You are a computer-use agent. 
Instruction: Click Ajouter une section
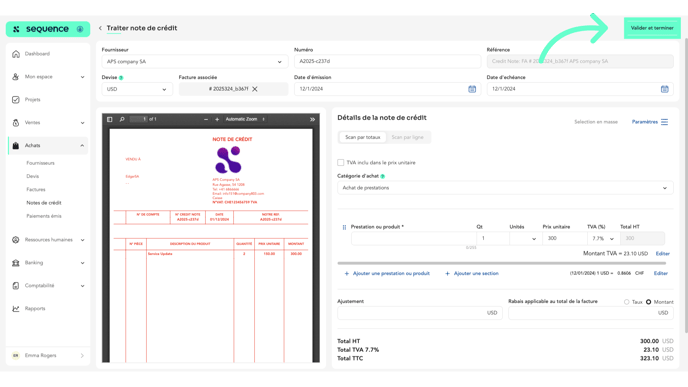[x=472, y=273]
